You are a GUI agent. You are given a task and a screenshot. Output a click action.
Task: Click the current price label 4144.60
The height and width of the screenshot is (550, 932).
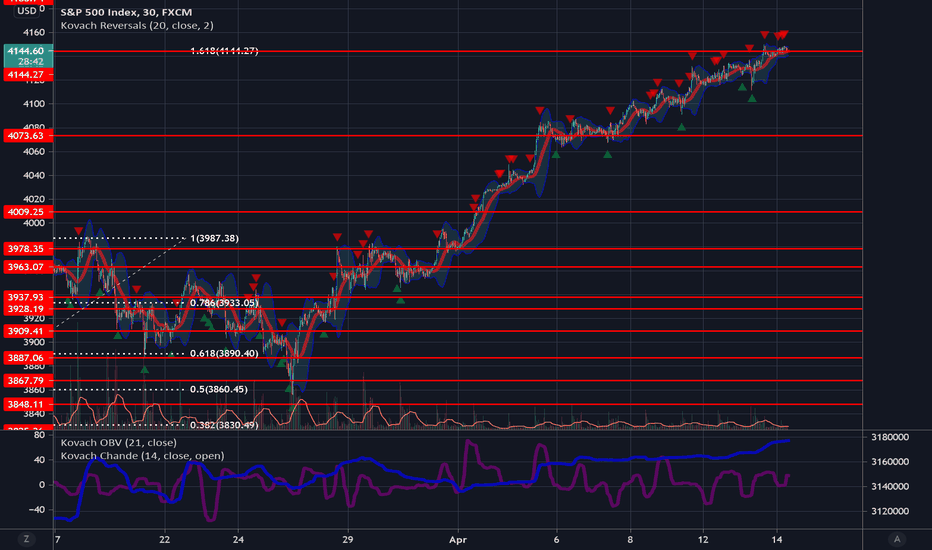[x=28, y=51]
